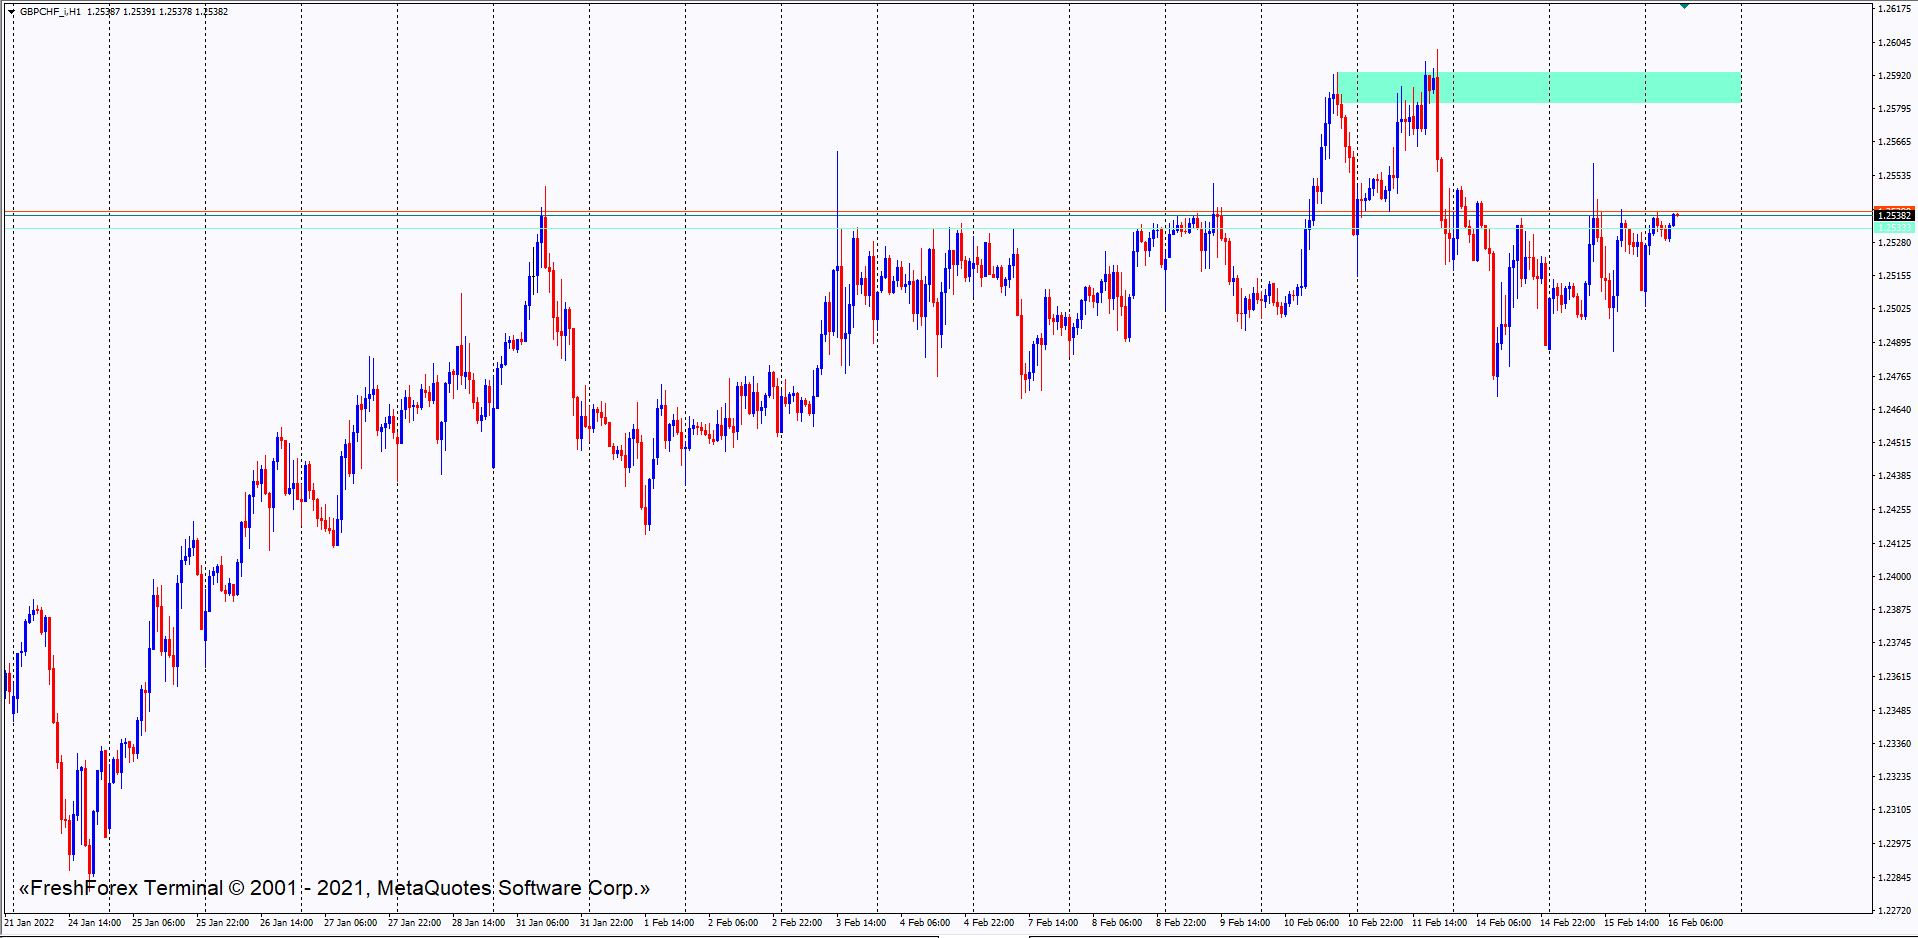
Task: Click the dropdown arrow beside GBPCHF_i,H1
Action: [x=11, y=12]
